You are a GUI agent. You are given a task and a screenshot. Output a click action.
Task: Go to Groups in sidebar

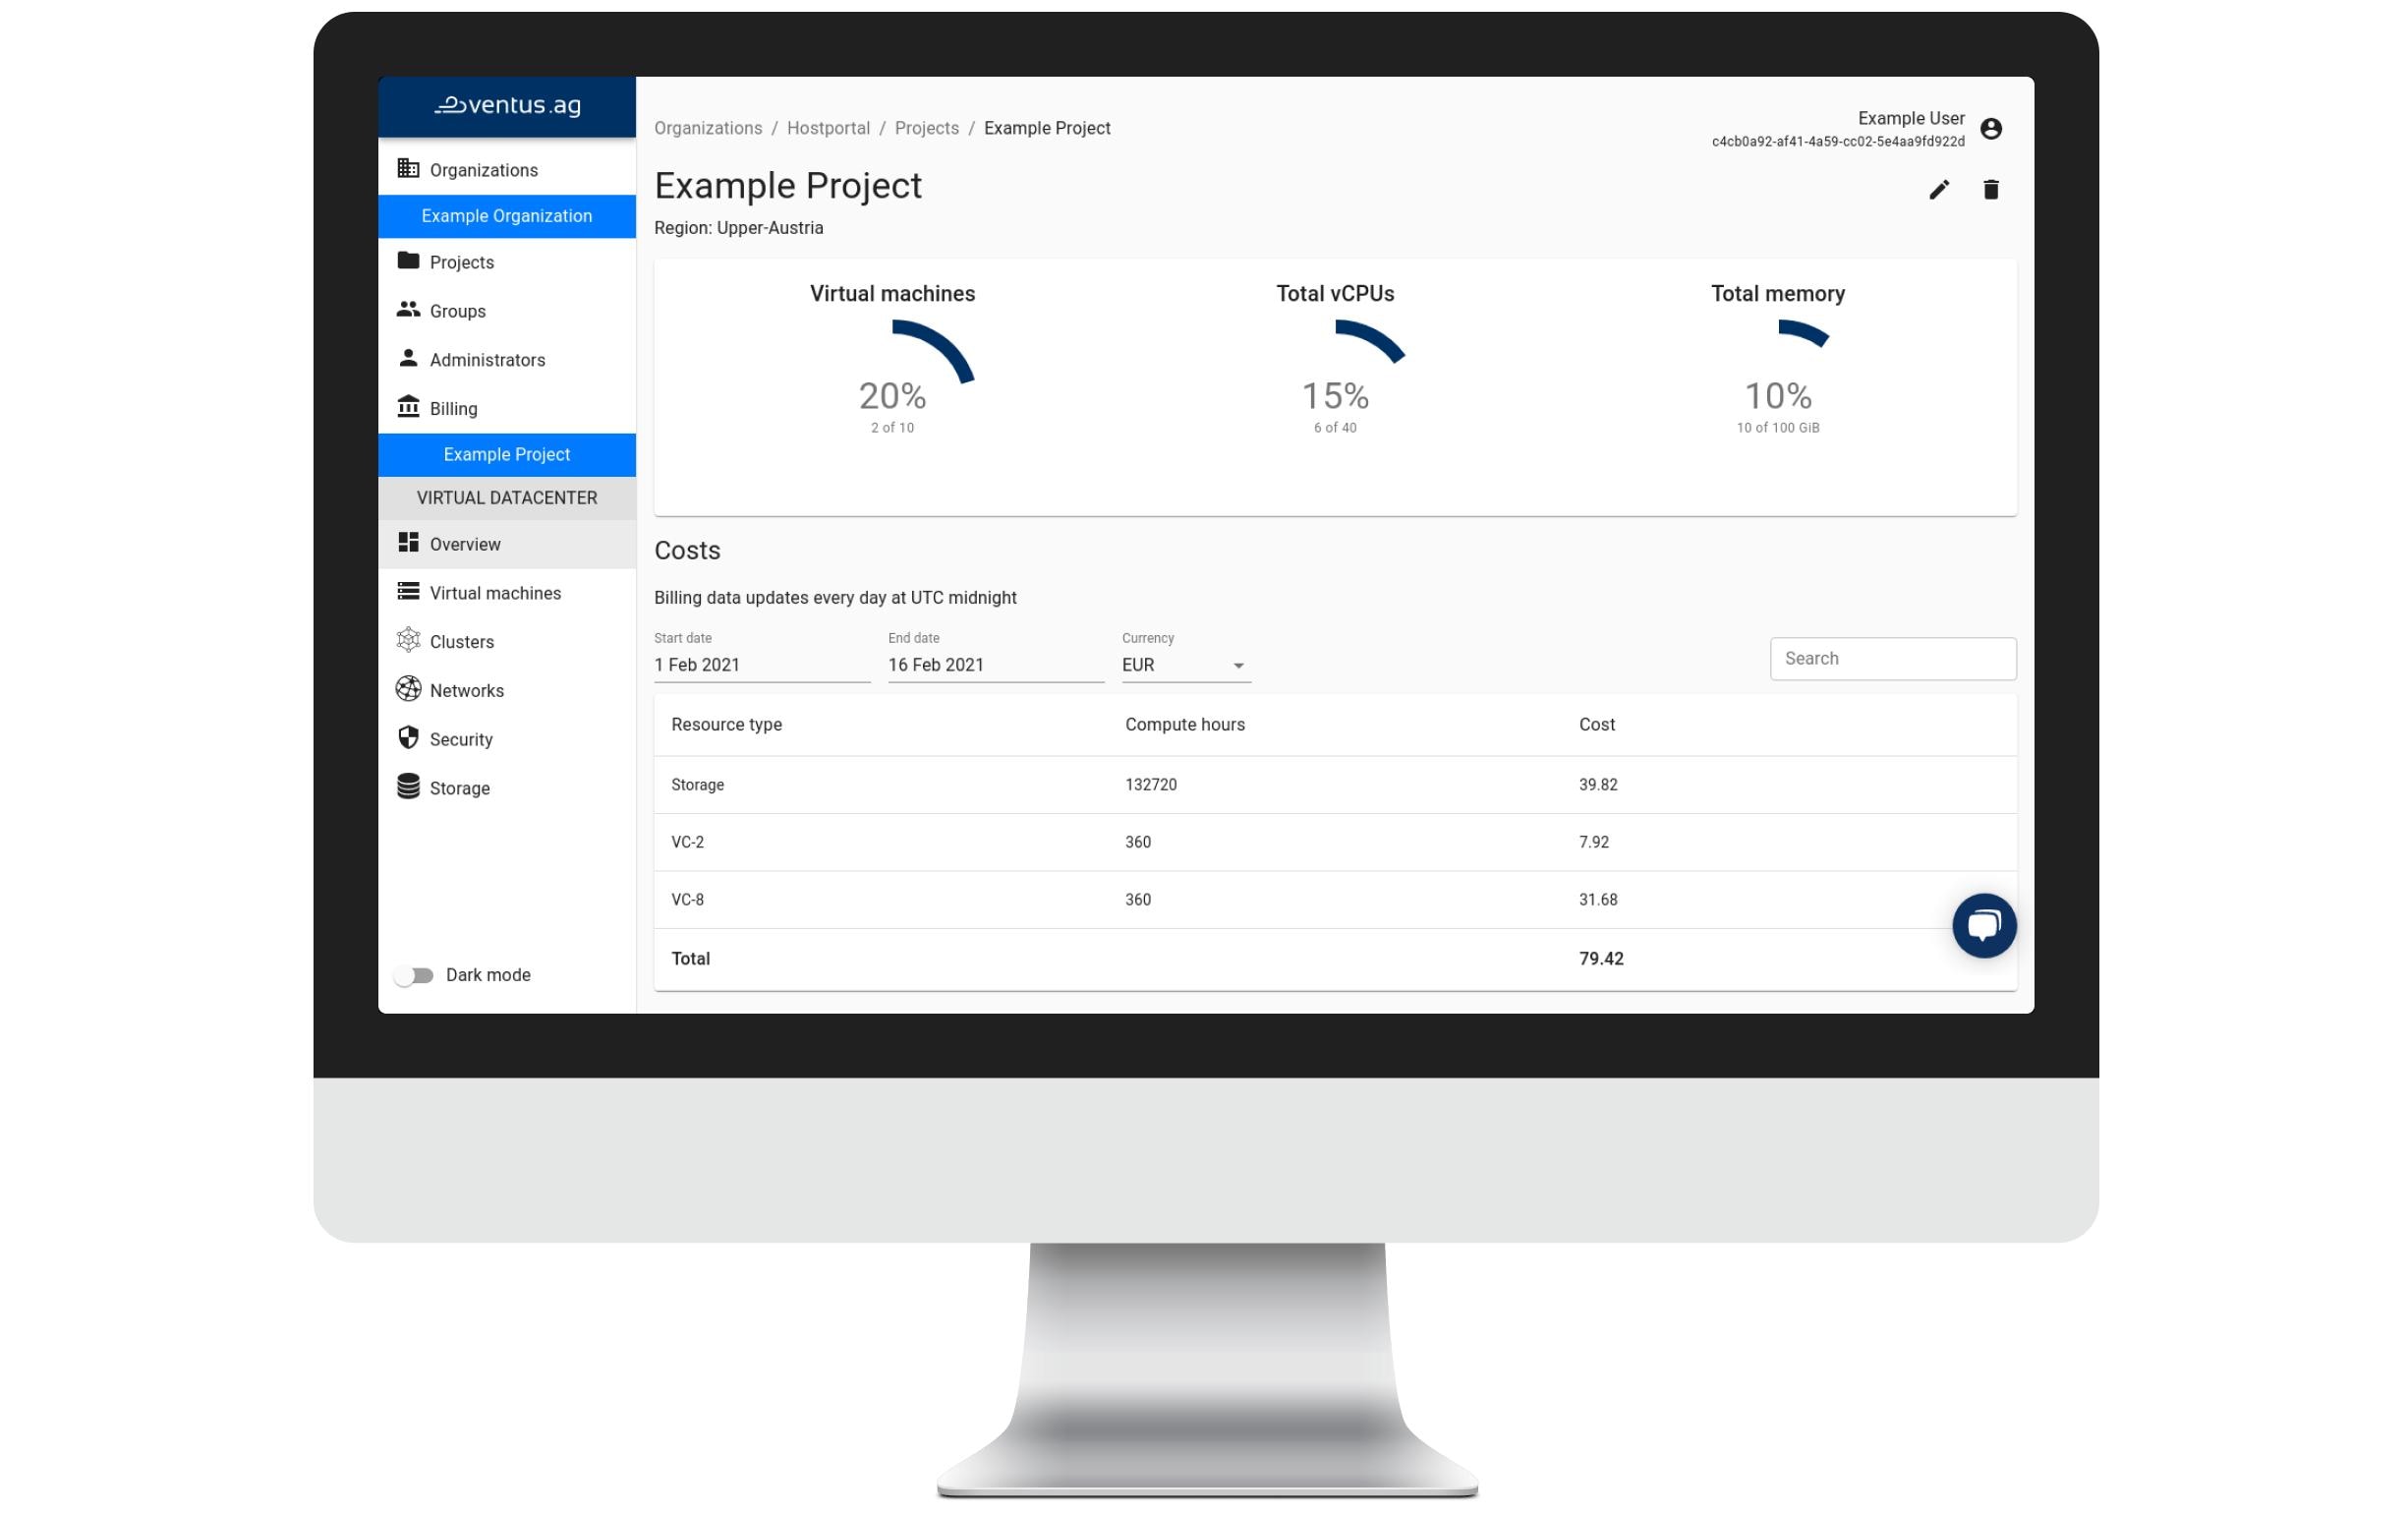(x=457, y=311)
